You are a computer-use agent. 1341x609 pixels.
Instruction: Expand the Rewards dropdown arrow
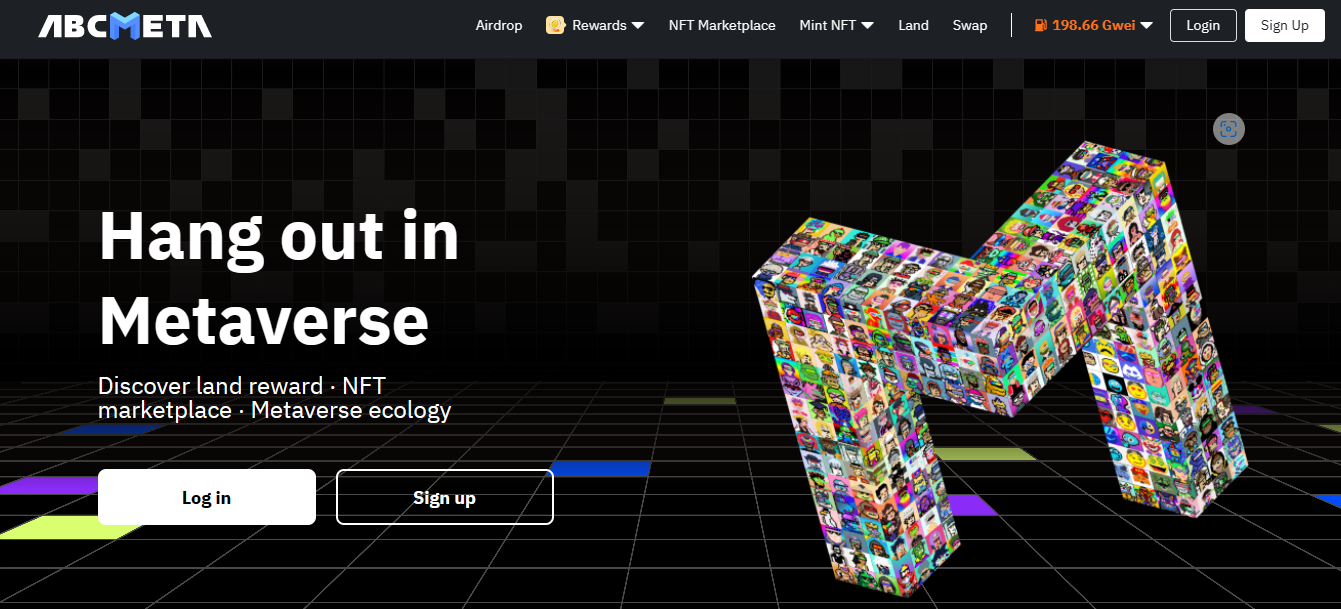(638, 26)
